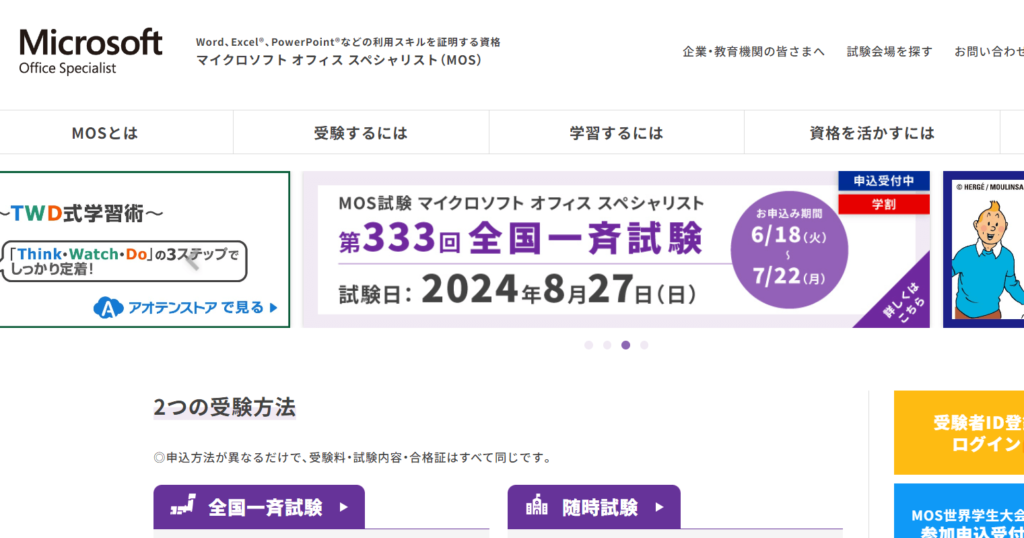The width and height of the screenshot is (1024, 538).
Task: Click 試験会場を探す link
Action: coord(889,51)
